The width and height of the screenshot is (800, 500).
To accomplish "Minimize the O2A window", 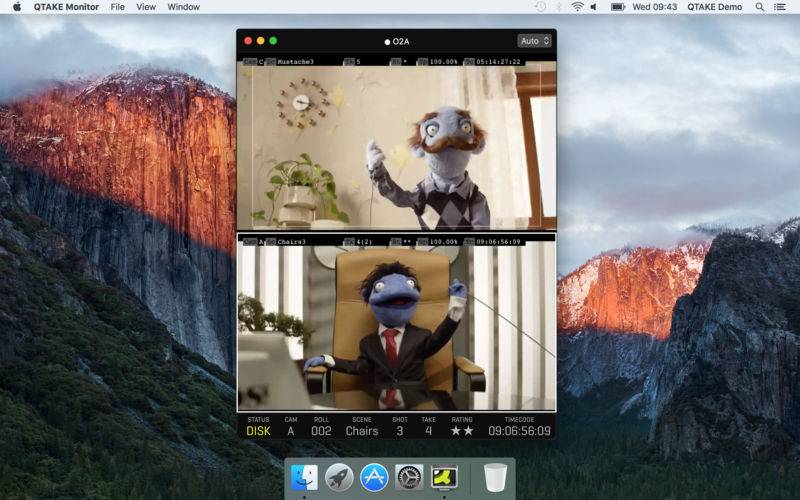I will tap(261, 41).
